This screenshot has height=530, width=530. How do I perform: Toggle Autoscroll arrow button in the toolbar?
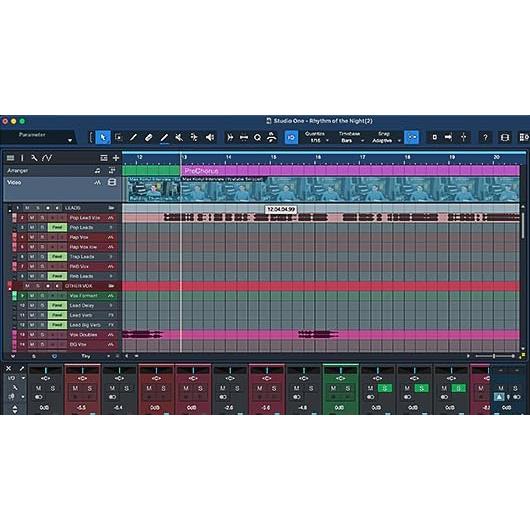(x=449, y=137)
